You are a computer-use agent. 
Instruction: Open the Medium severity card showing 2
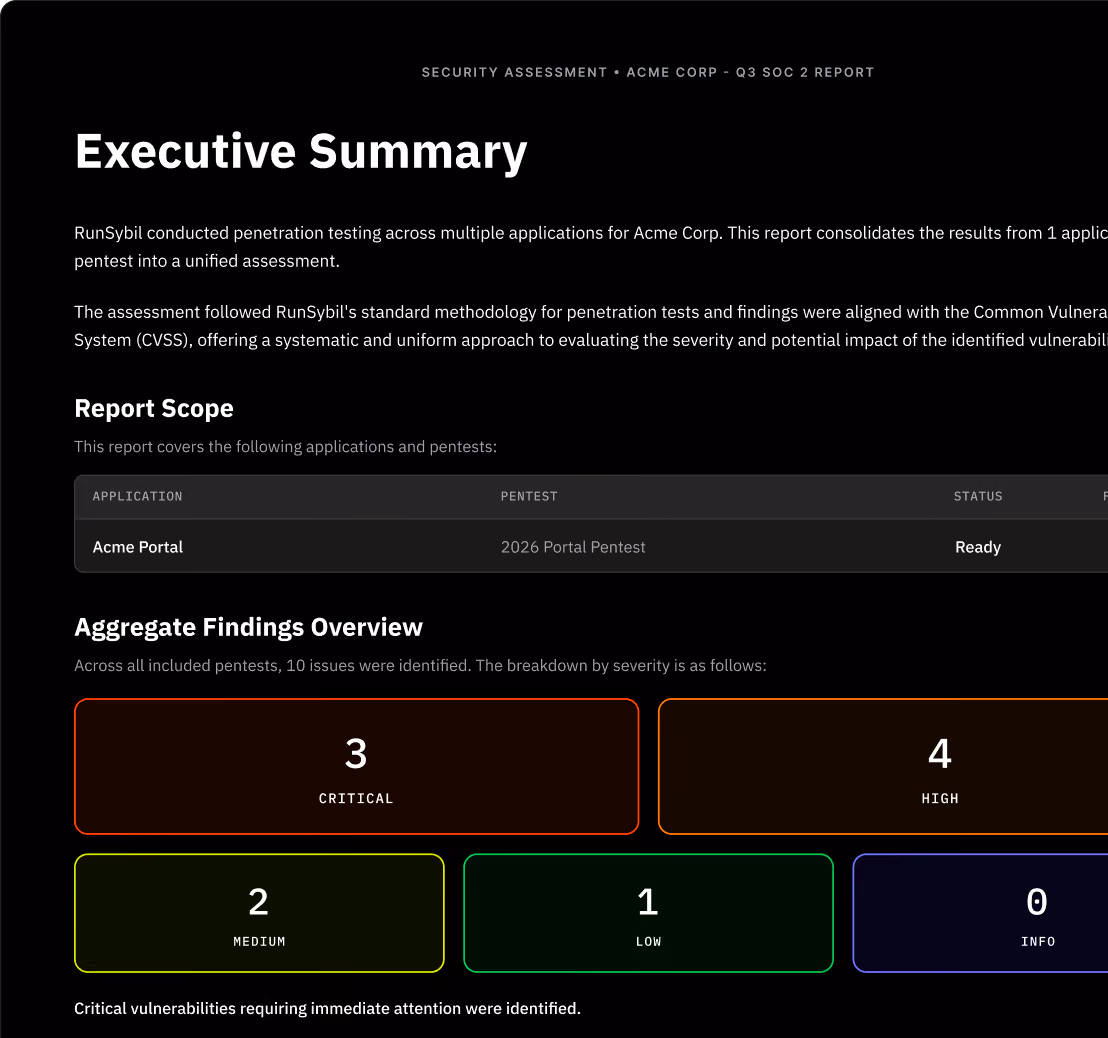pos(259,913)
